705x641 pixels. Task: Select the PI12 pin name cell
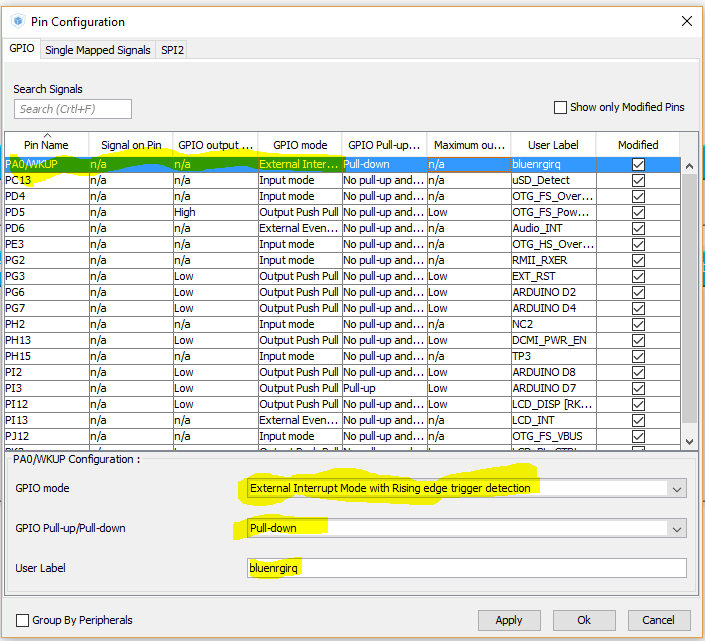click(x=47, y=405)
